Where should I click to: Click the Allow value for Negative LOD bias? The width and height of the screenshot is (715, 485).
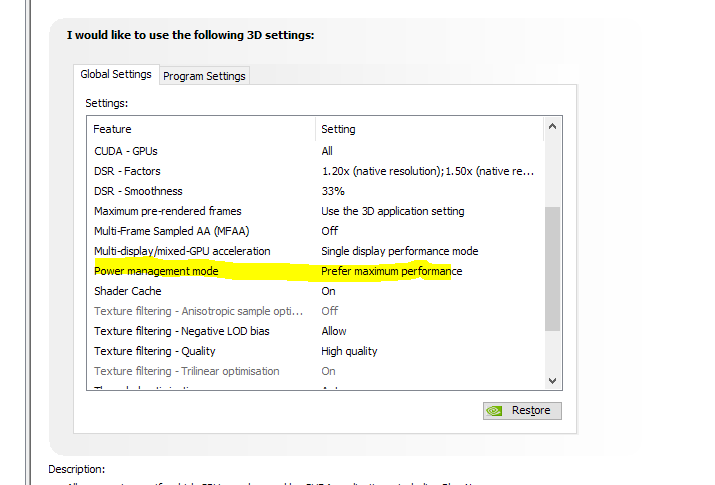point(334,331)
